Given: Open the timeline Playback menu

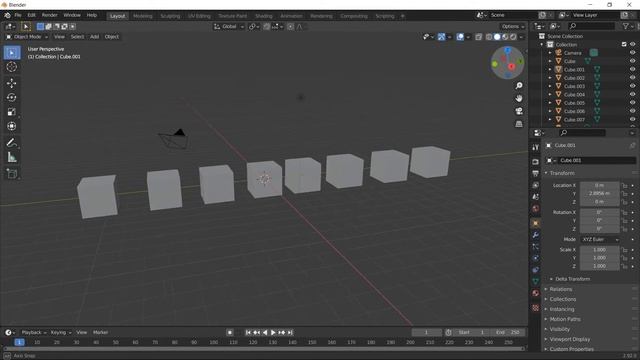Looking at the screenshot, I should click(x=33, y=333).
